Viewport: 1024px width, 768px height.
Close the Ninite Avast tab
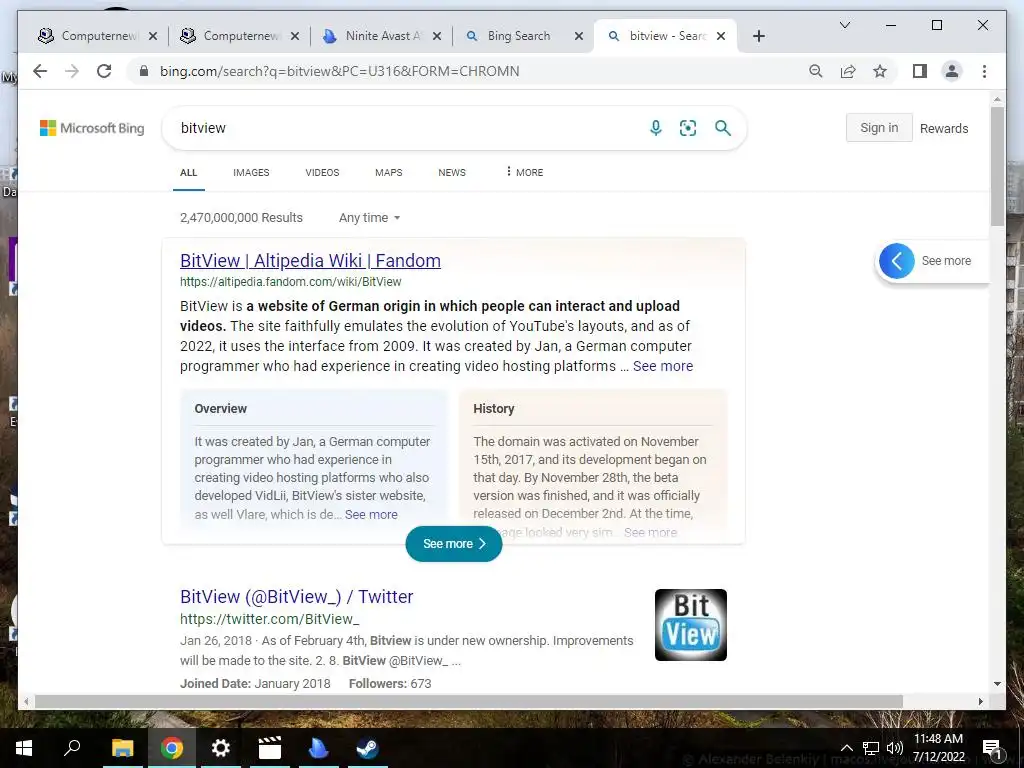[437, 36]
